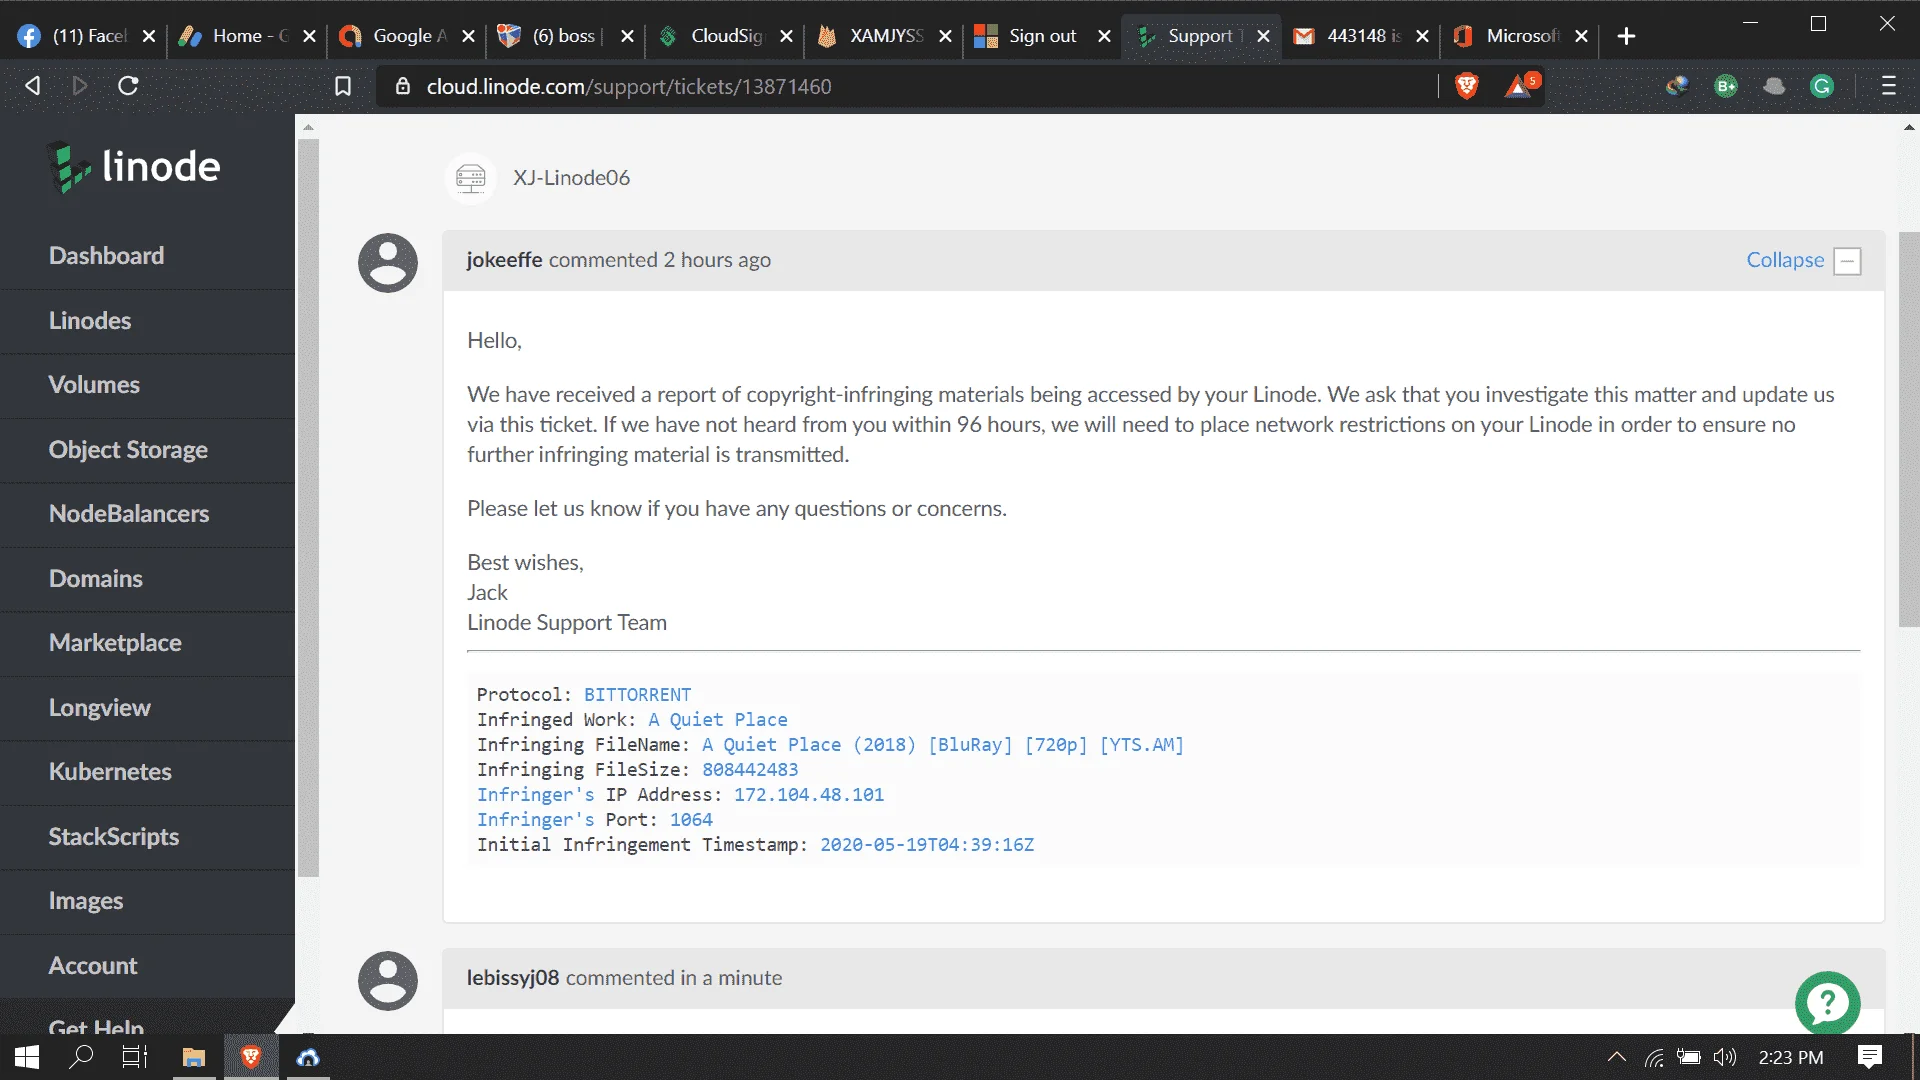Click the Grammarly G extension icon
Viewport: 1920px width, 1080px height.
point(1822,86)
